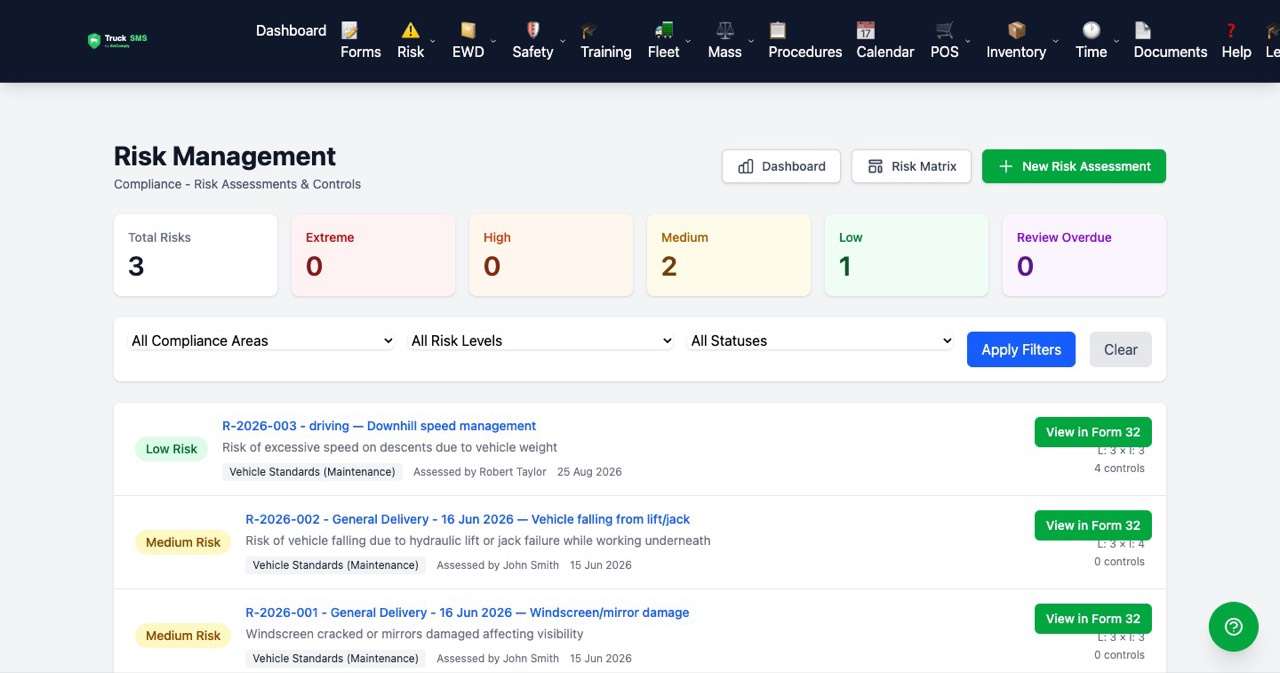Image resolution: width=1280 pixels, height=673 pixels.
Task: Click the Low Risk badge on R-2026-003
Action: [x=171, y=449]
